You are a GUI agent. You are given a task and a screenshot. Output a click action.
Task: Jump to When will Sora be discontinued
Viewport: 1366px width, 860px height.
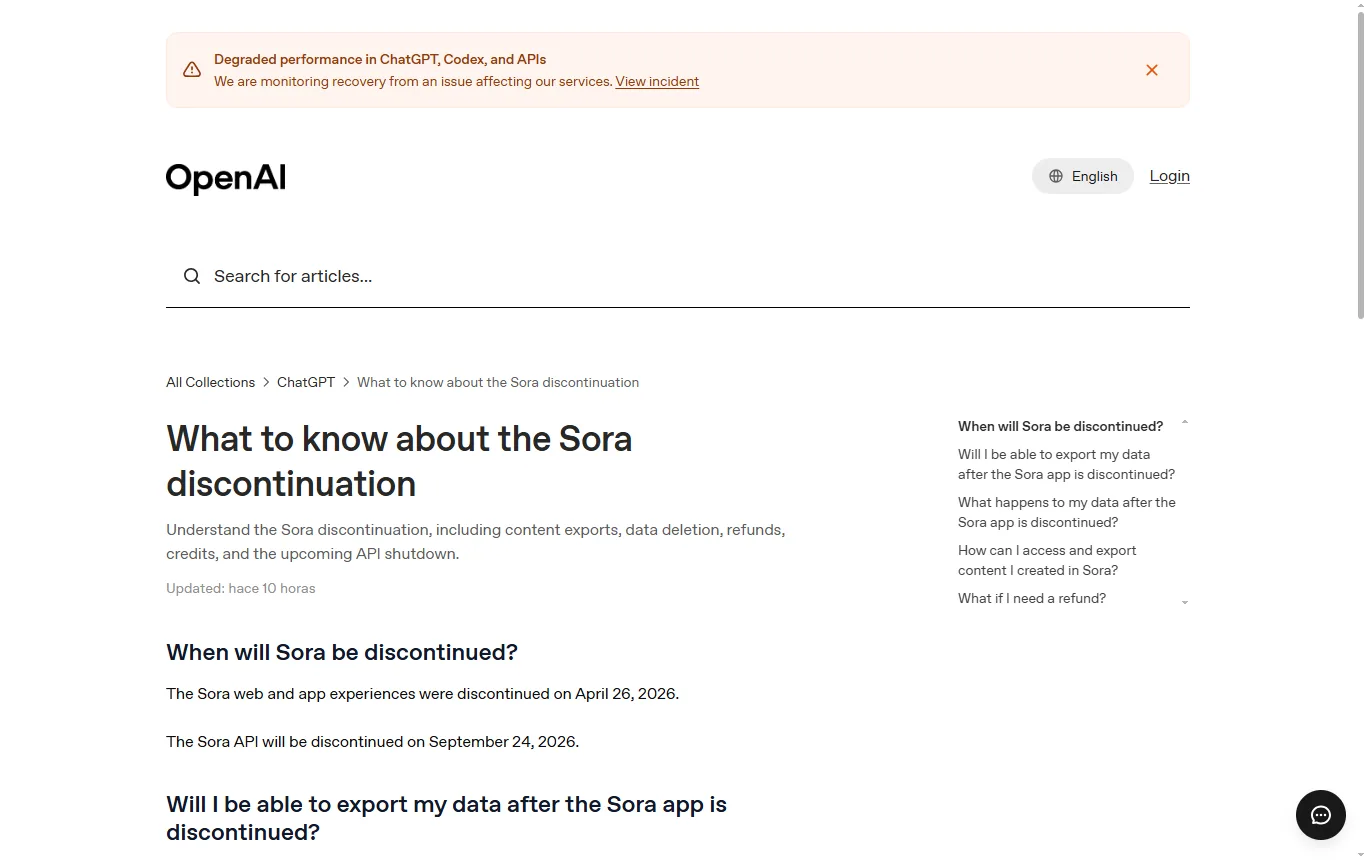[1060, 426]
